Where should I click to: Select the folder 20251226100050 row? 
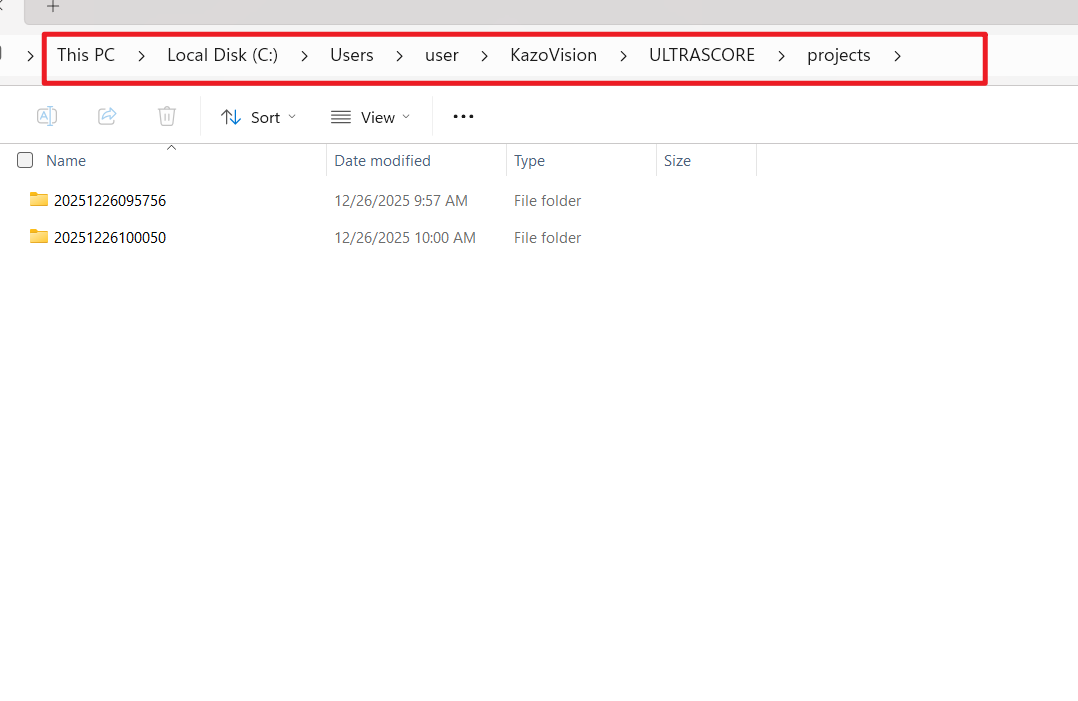point(110,237)
